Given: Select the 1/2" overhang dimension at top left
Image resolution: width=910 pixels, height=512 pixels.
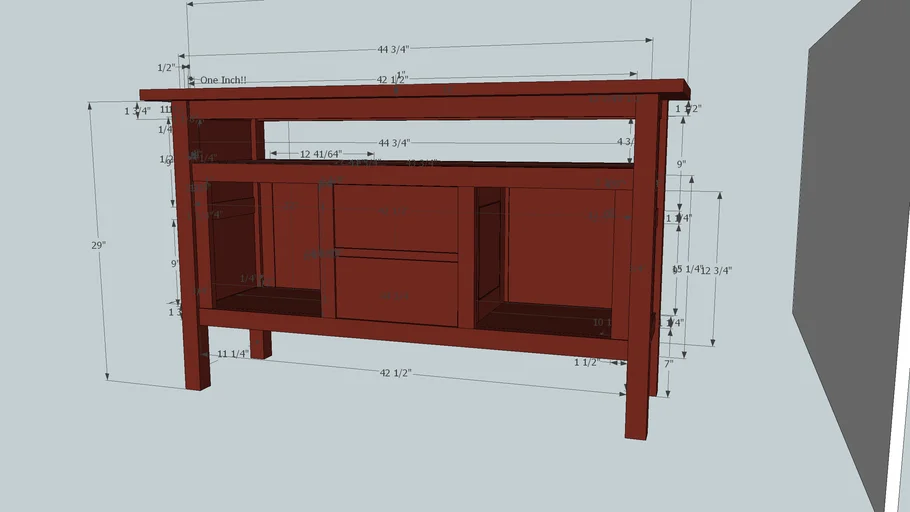Looking at the screenshot, I should point(166,67).
